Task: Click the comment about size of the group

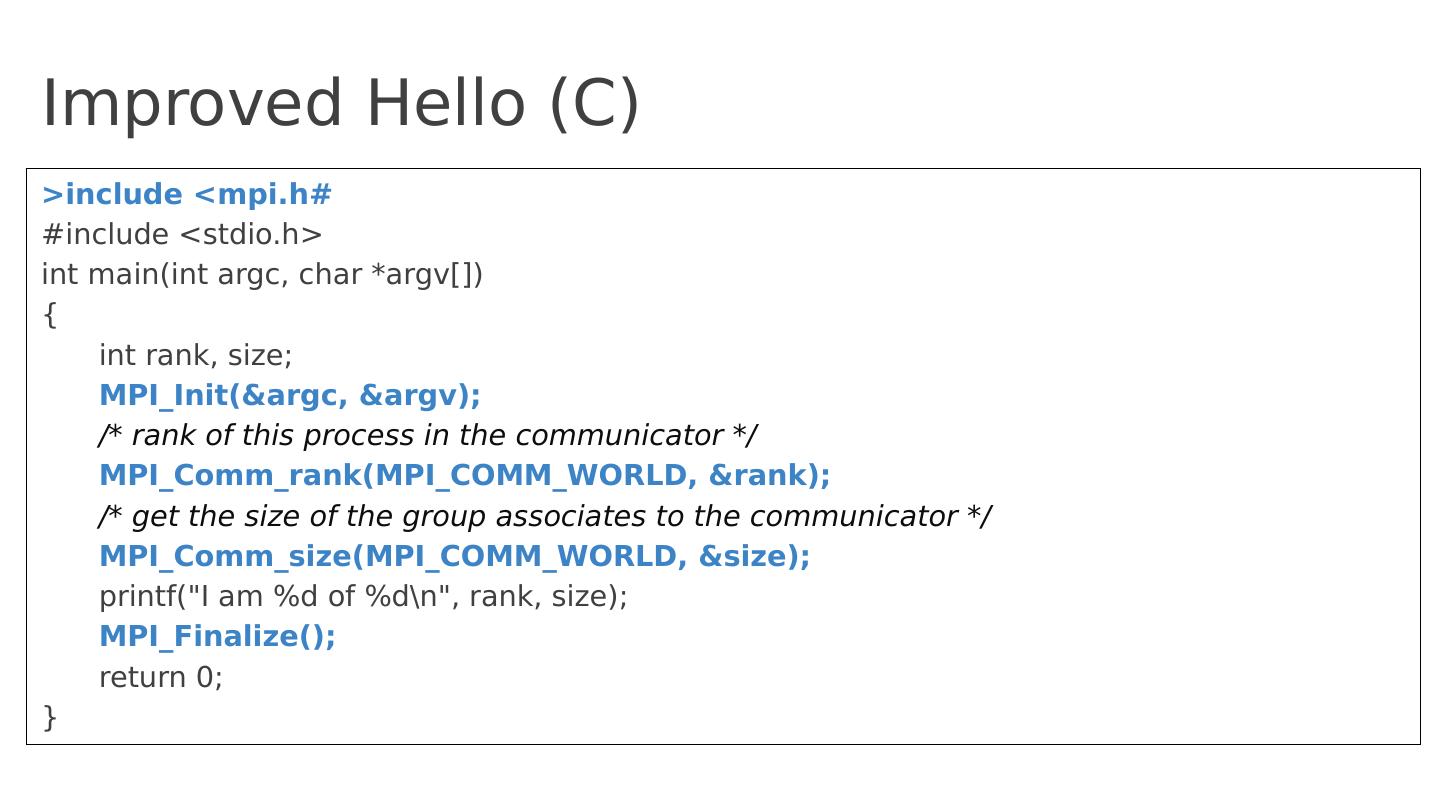Action: pos(544,516)
